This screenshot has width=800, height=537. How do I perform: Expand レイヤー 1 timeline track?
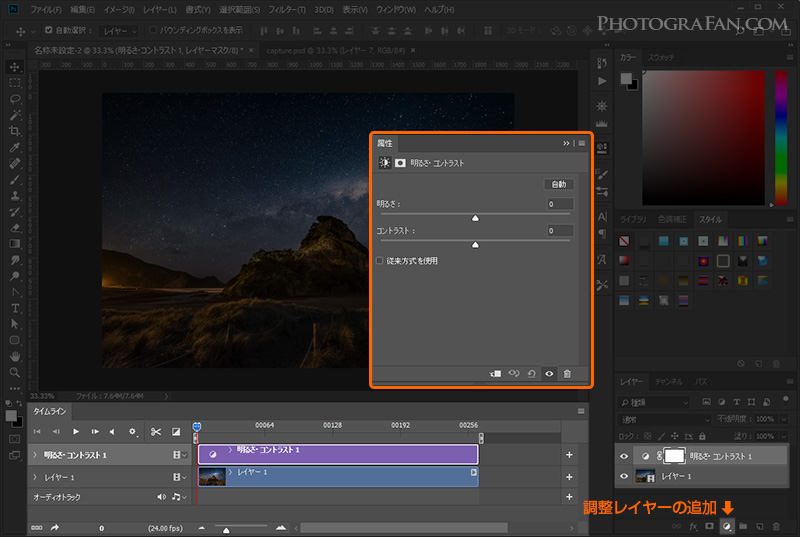35,477
